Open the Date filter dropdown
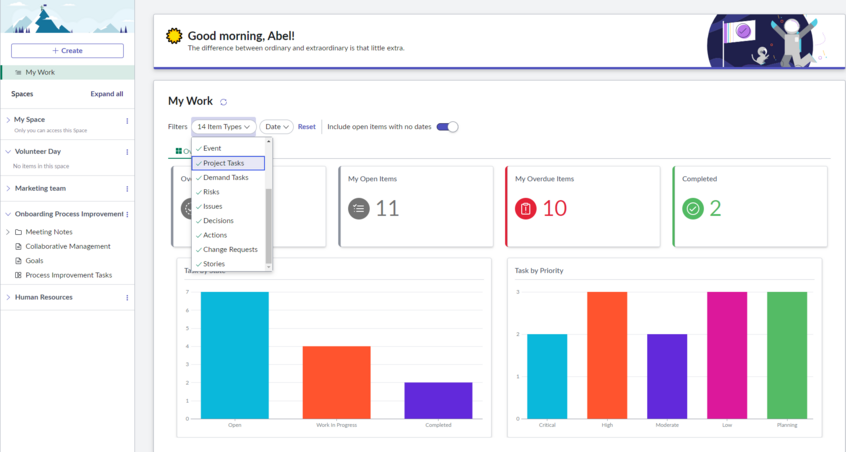Screen dimensions: 846x452 [x=276, y=127]
